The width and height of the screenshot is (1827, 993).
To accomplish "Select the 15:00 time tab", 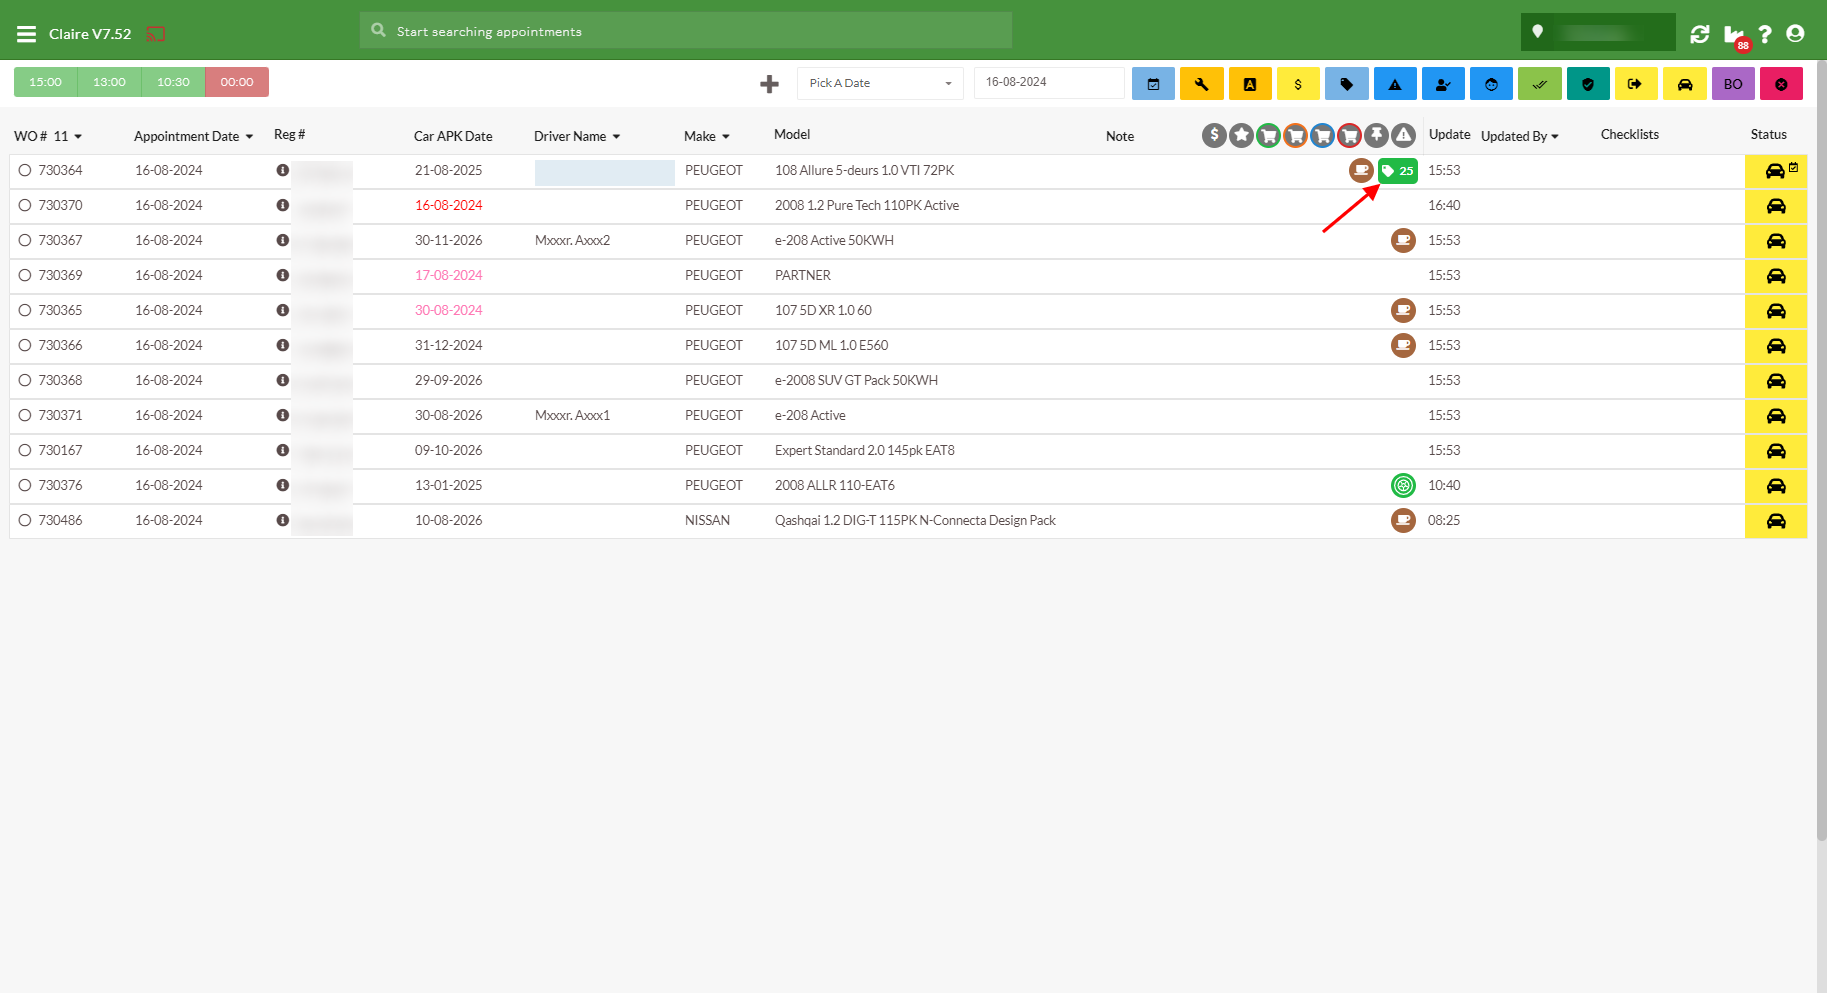I will point(45,82).
